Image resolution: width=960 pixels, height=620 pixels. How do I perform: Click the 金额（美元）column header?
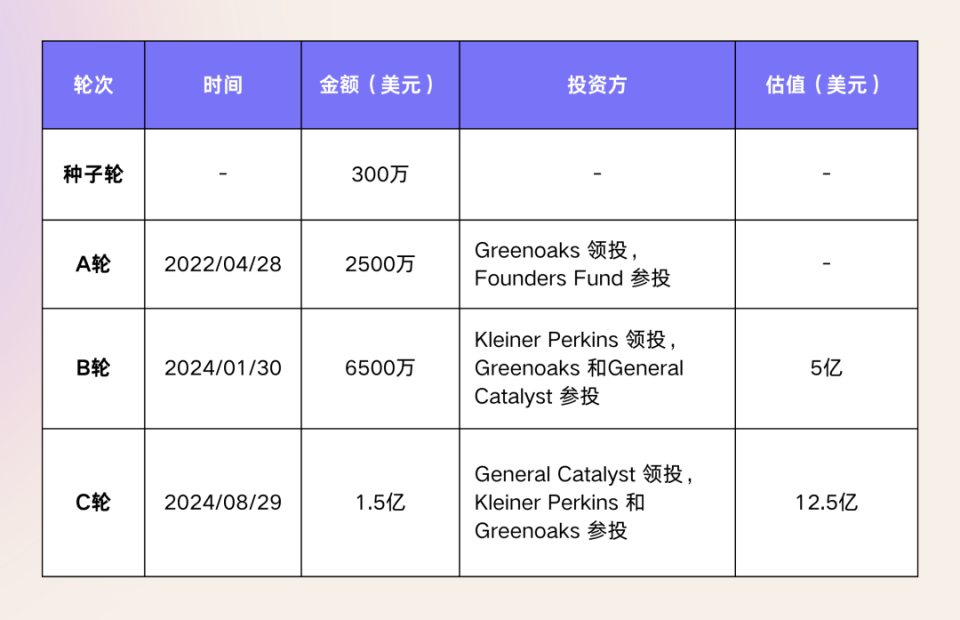pyautogui.click(x=380, y=85)
